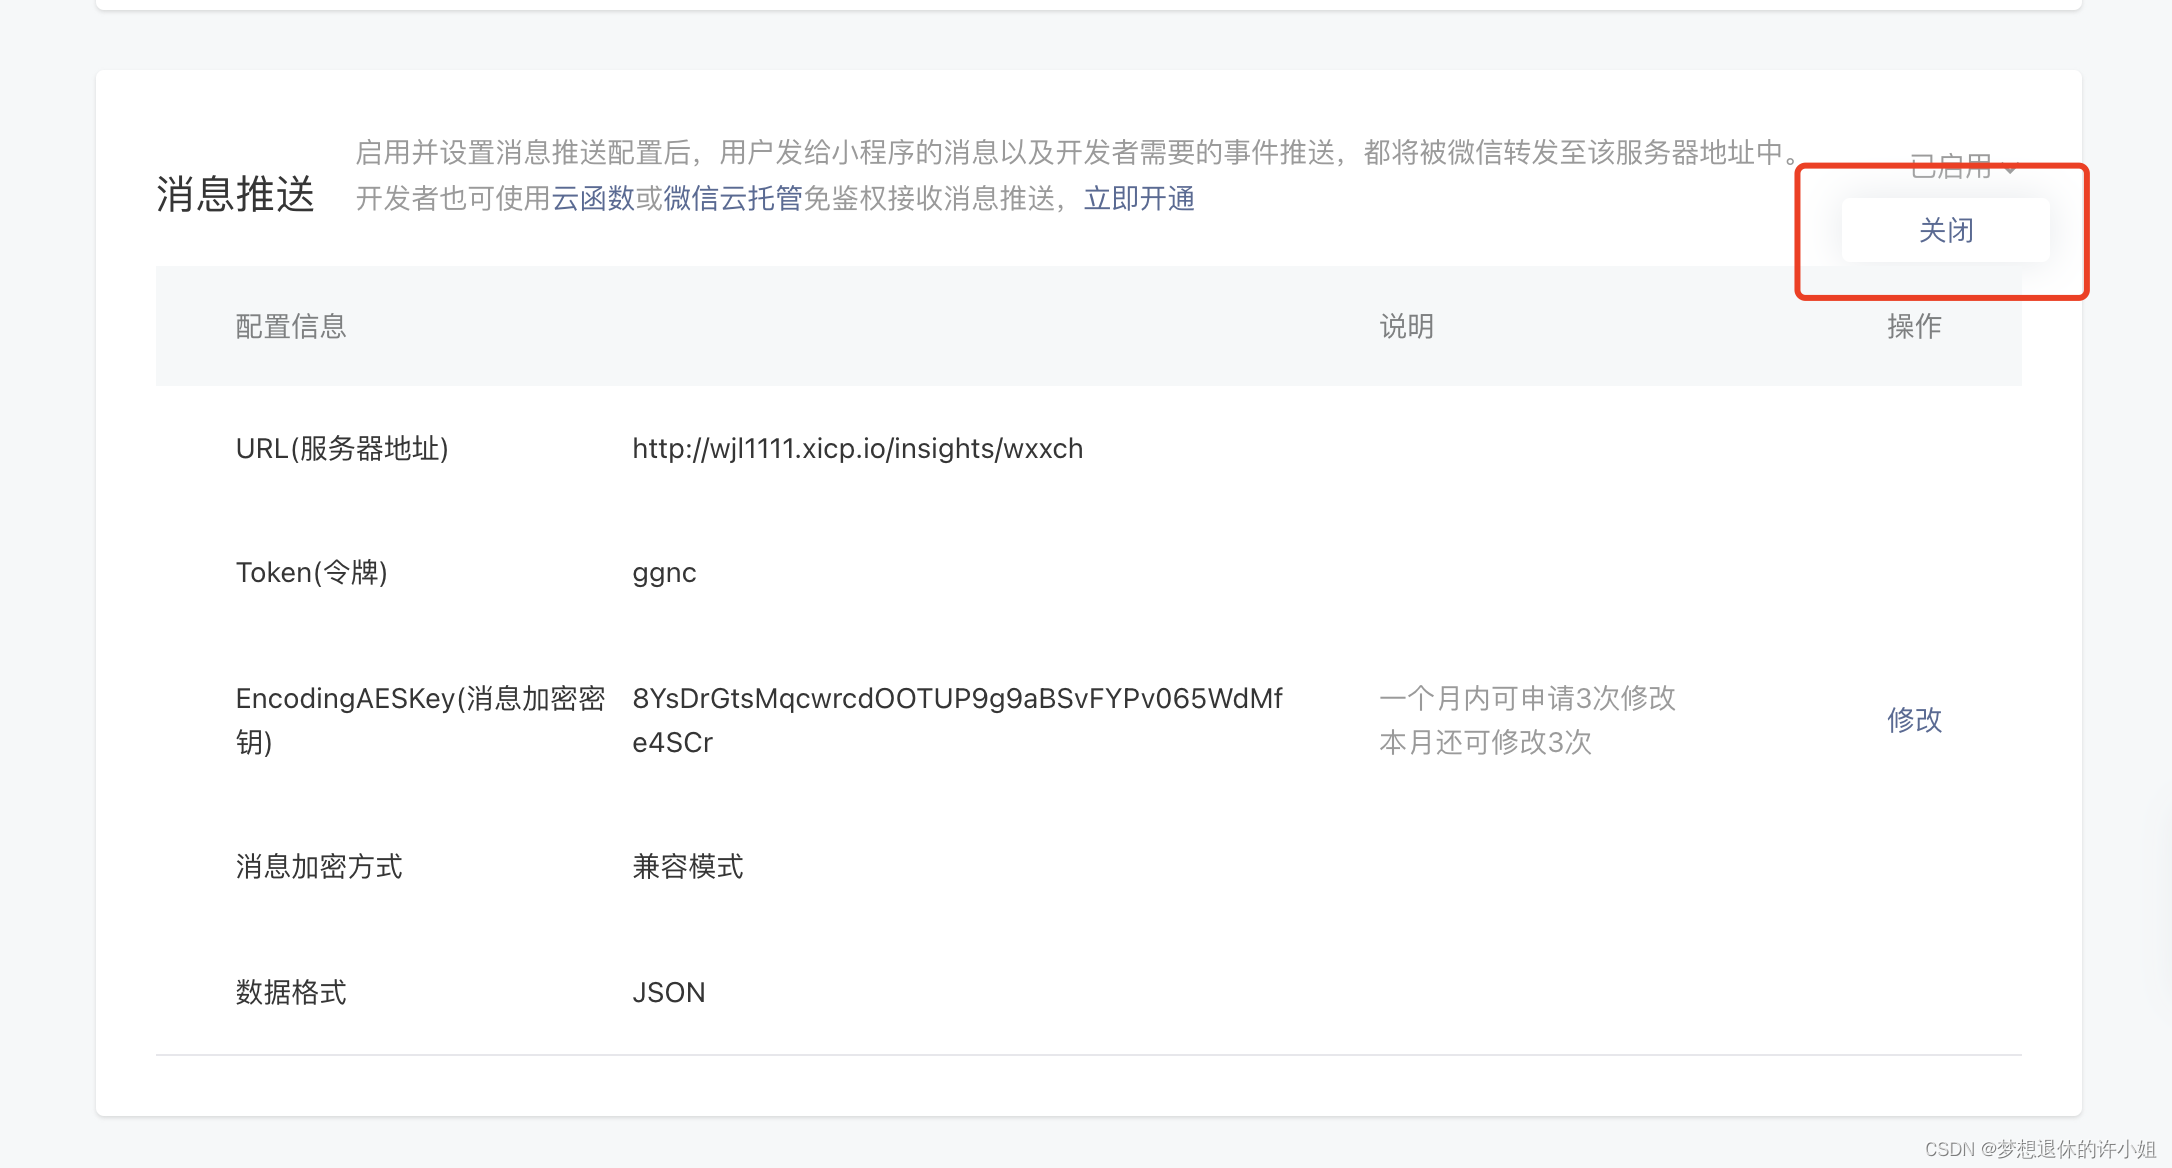Click the 数据格式 row label
The width and height of the screenshot is (2172, 1168).
click(291, 993)
